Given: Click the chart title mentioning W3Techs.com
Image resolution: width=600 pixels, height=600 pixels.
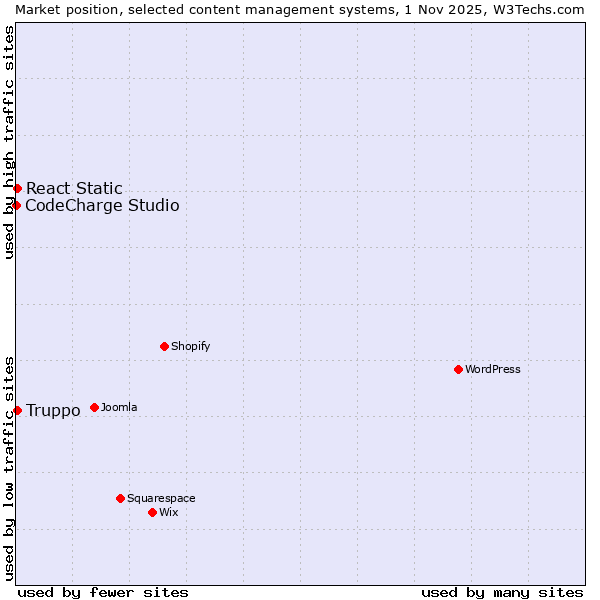Looking at the screenshot, I should point(300,9).
